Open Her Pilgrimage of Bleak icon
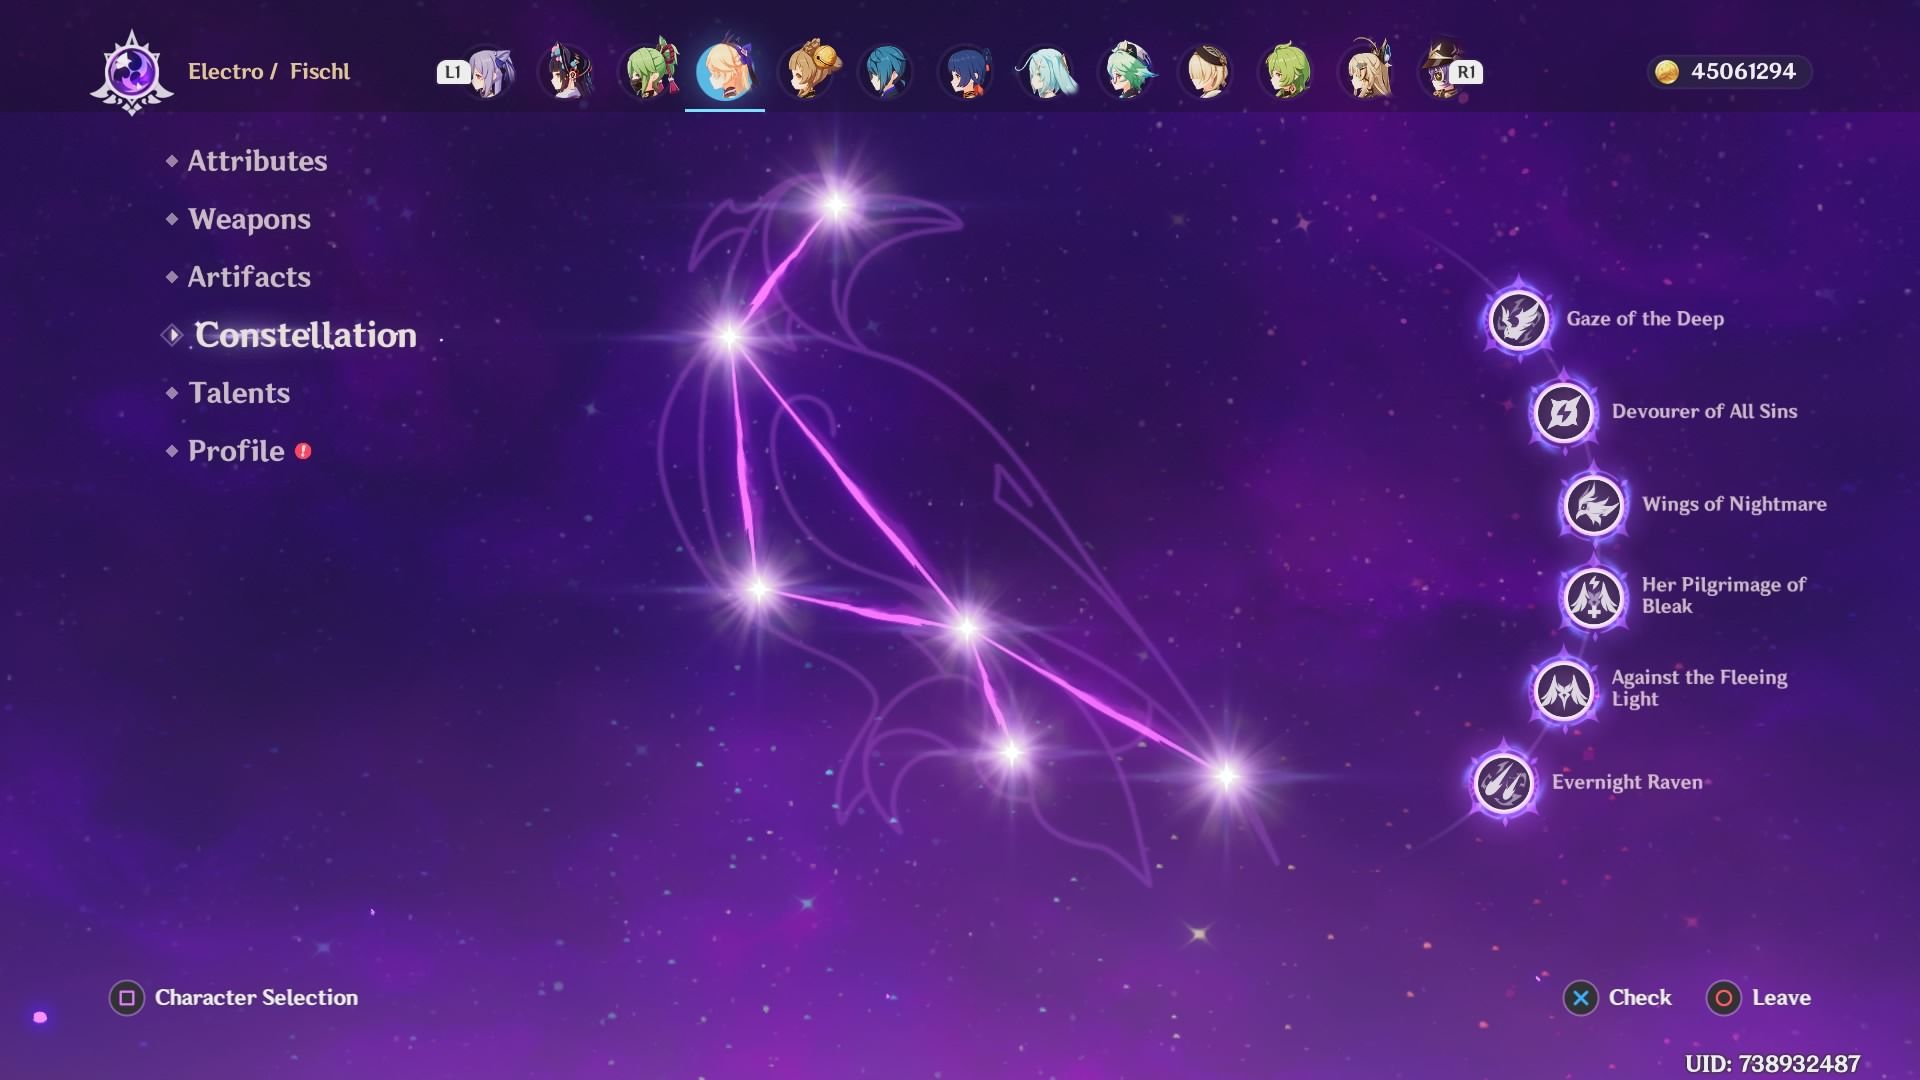1920x1080 pixels. click(x=1593, y=597)
